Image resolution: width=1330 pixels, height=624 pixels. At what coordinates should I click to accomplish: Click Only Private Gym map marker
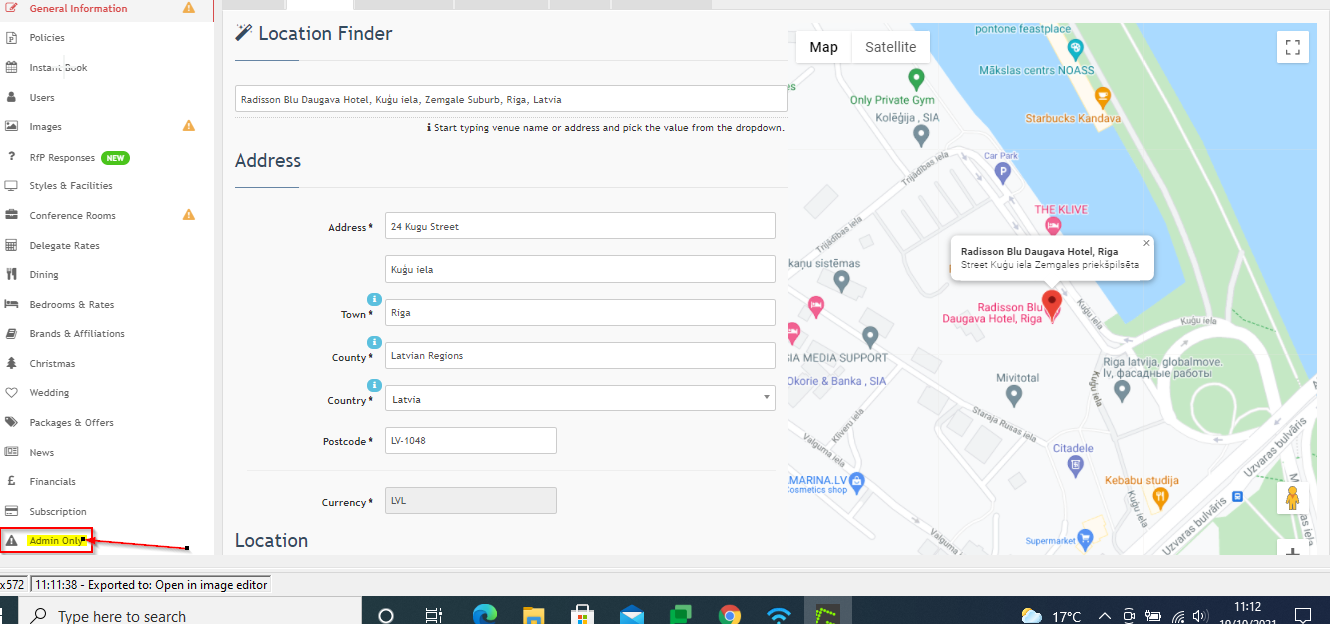point(915,78)
